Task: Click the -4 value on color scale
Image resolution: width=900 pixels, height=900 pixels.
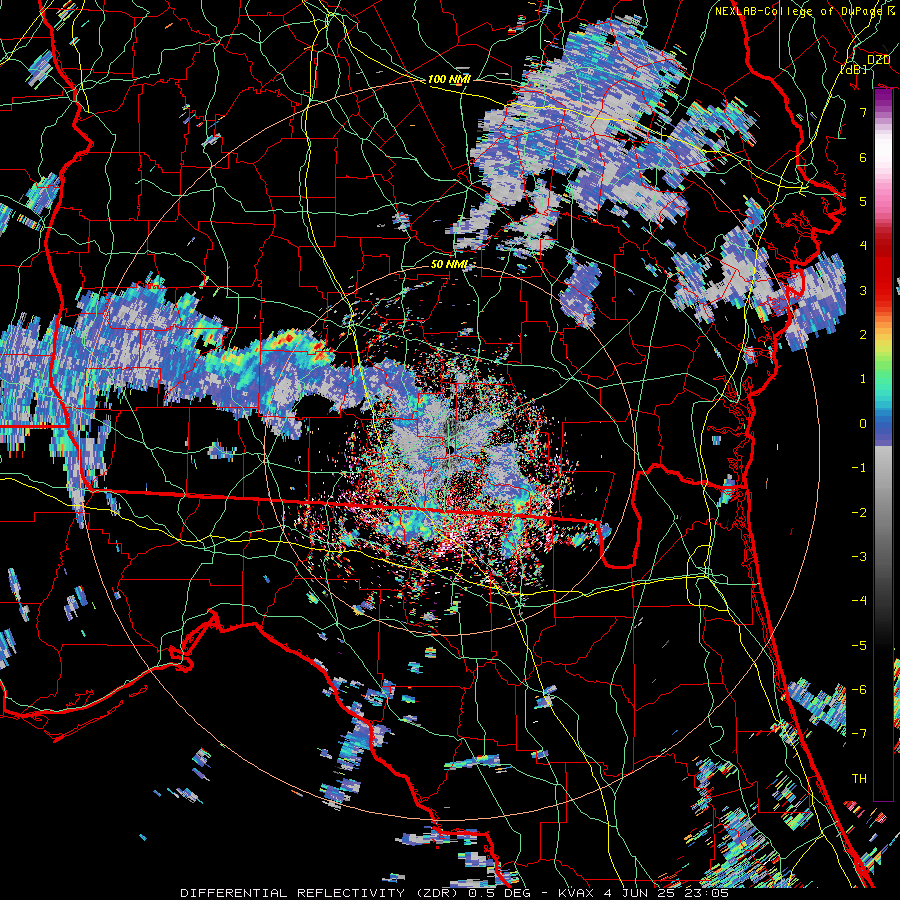Action: [x=859, y=601]
